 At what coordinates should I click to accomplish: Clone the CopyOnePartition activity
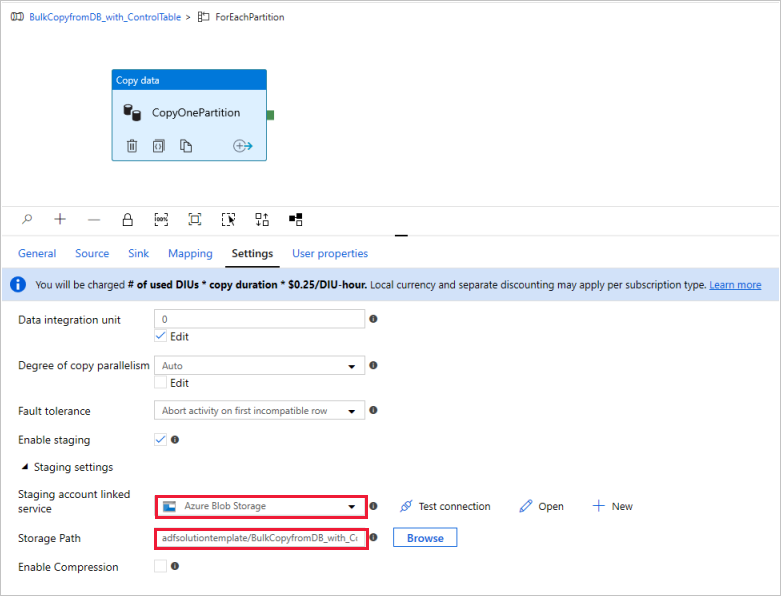point(186,146)
